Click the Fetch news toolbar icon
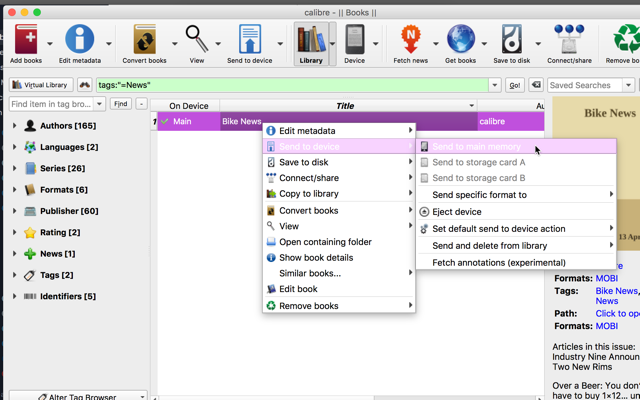Screen dimensions: 640x400 [x=411, y=40]
